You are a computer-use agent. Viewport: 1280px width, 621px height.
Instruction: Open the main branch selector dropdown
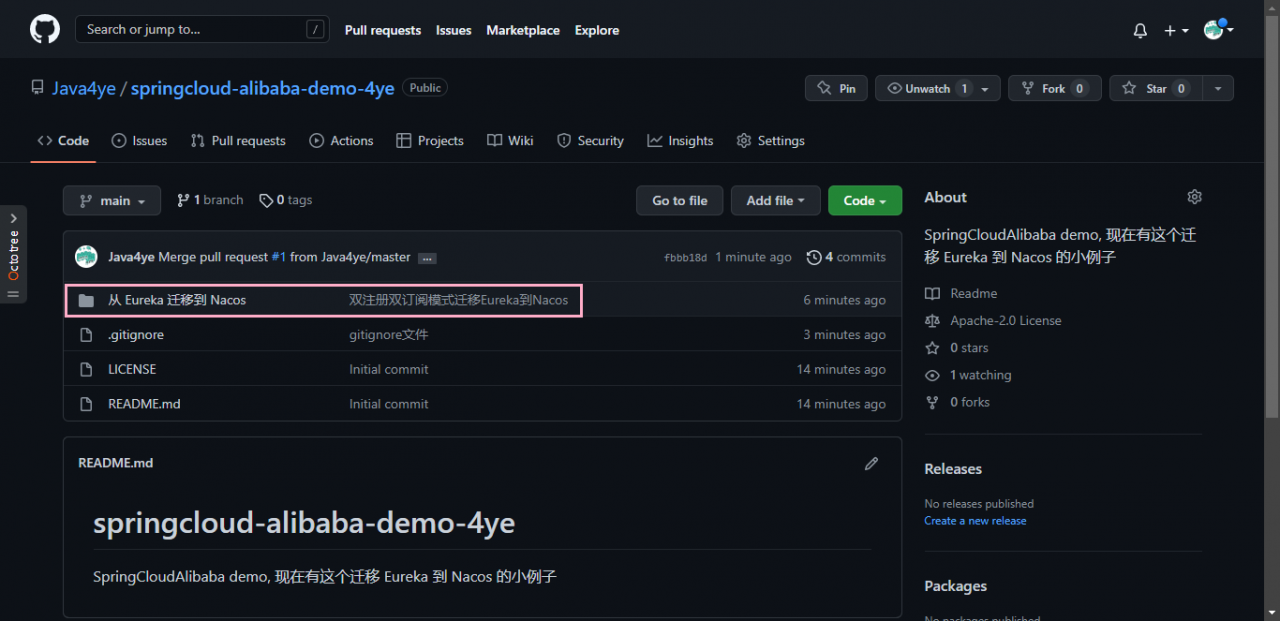point(112,200)
